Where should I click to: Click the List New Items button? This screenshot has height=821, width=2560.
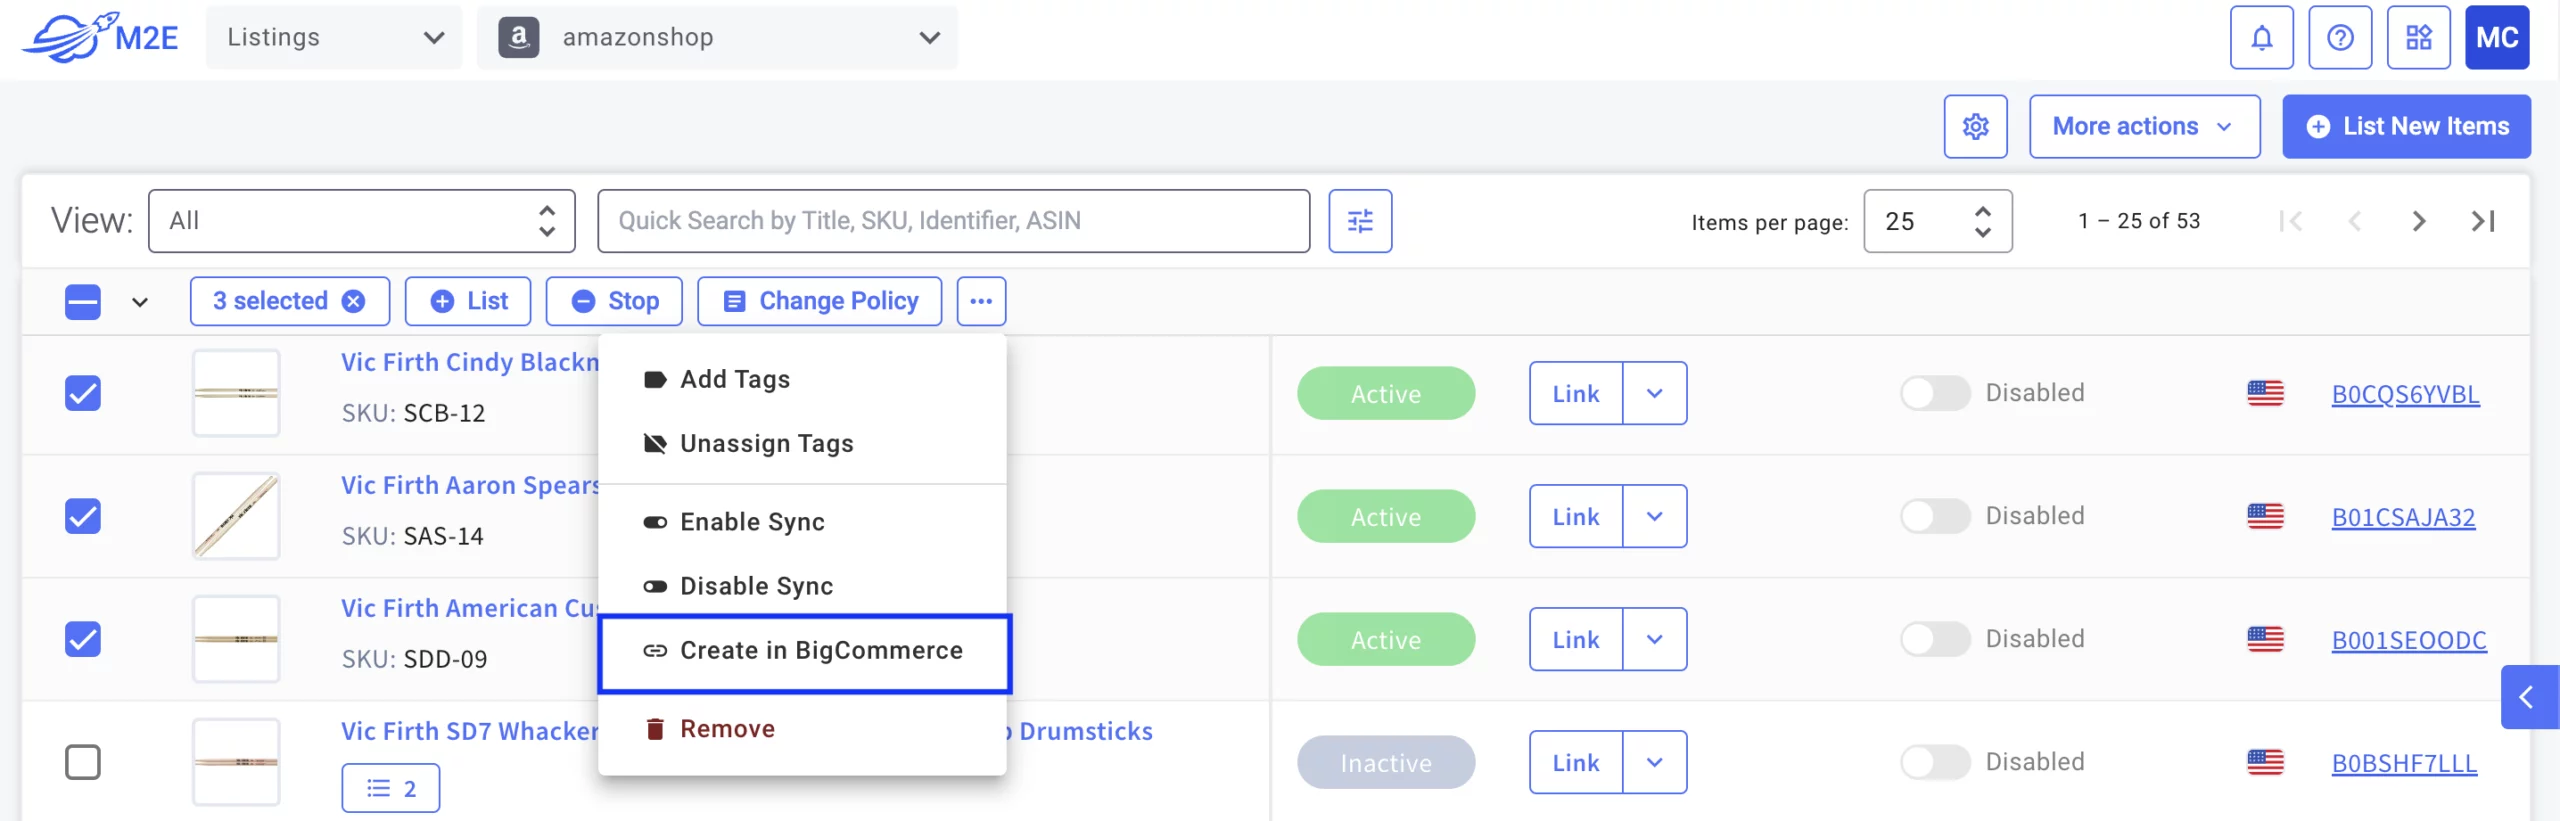[x=2406, y=127]
